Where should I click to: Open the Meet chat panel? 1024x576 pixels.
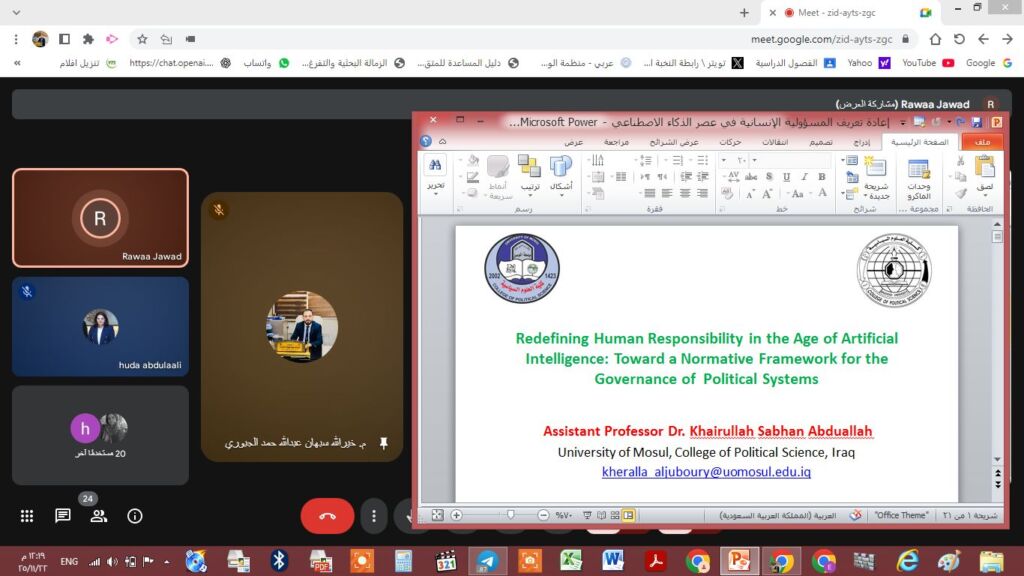point(63,516)
